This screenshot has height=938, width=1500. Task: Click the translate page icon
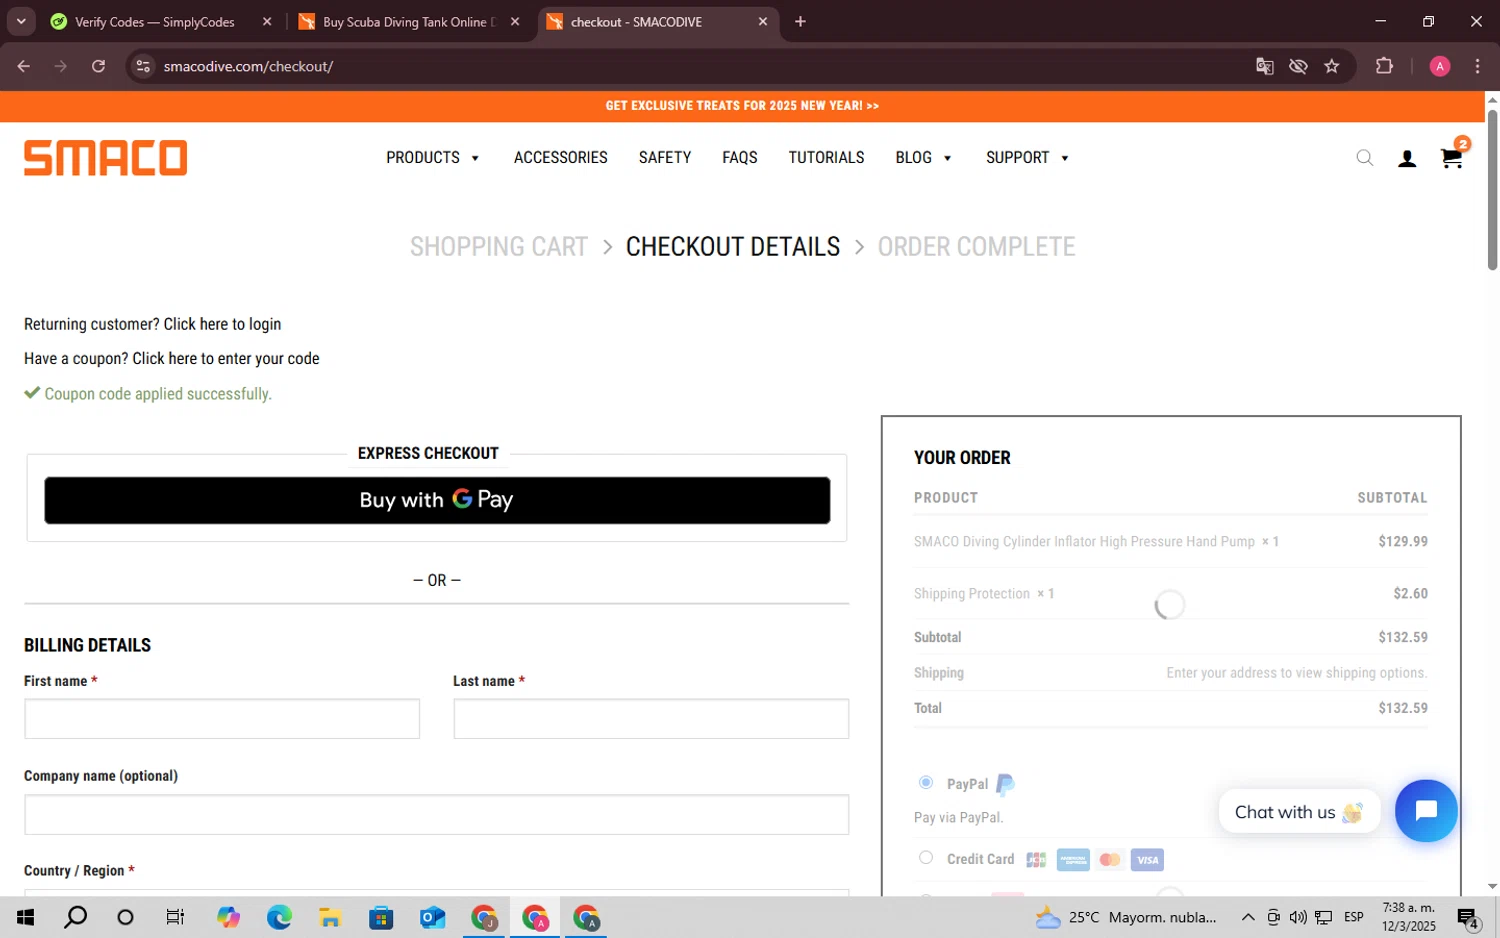pyautogui.click(x=1265, y=66)
